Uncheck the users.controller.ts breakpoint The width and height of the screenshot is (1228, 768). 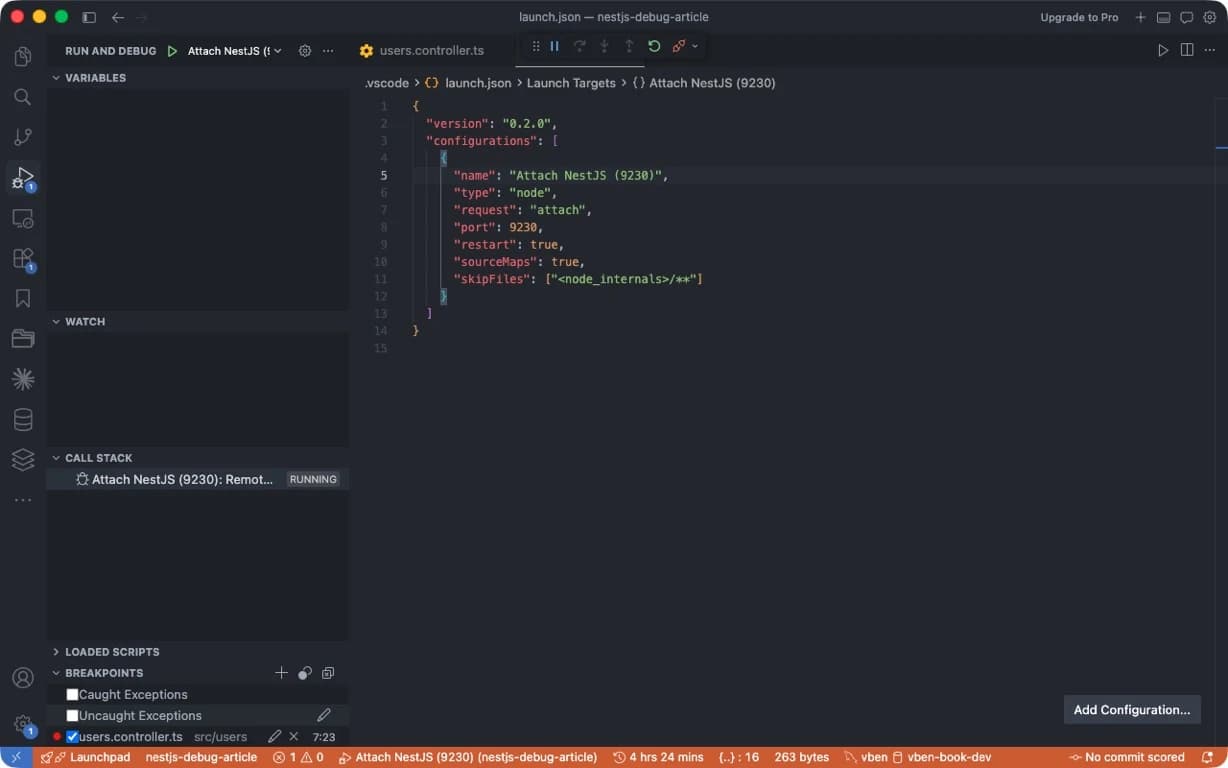(x=72, y=736)
